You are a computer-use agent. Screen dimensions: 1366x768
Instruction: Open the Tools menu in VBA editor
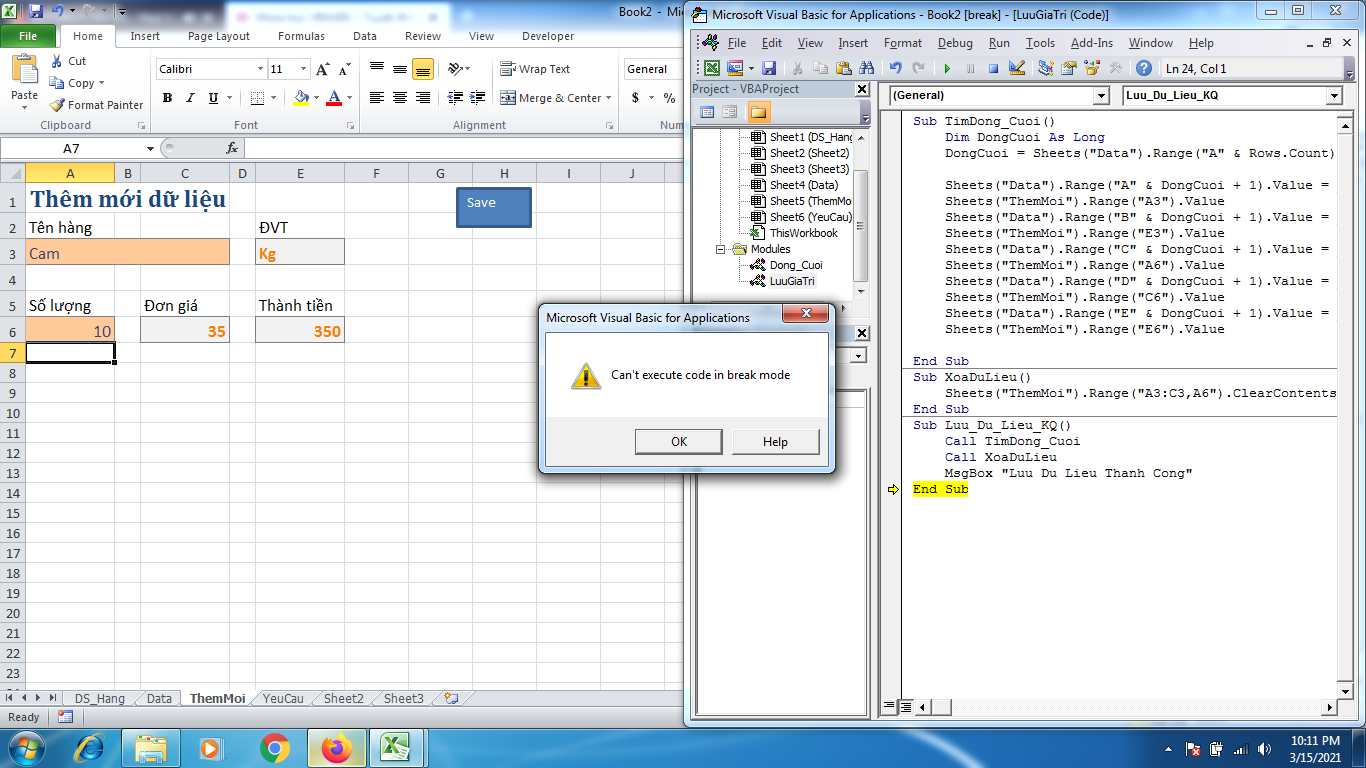[x=1040, y=43]
